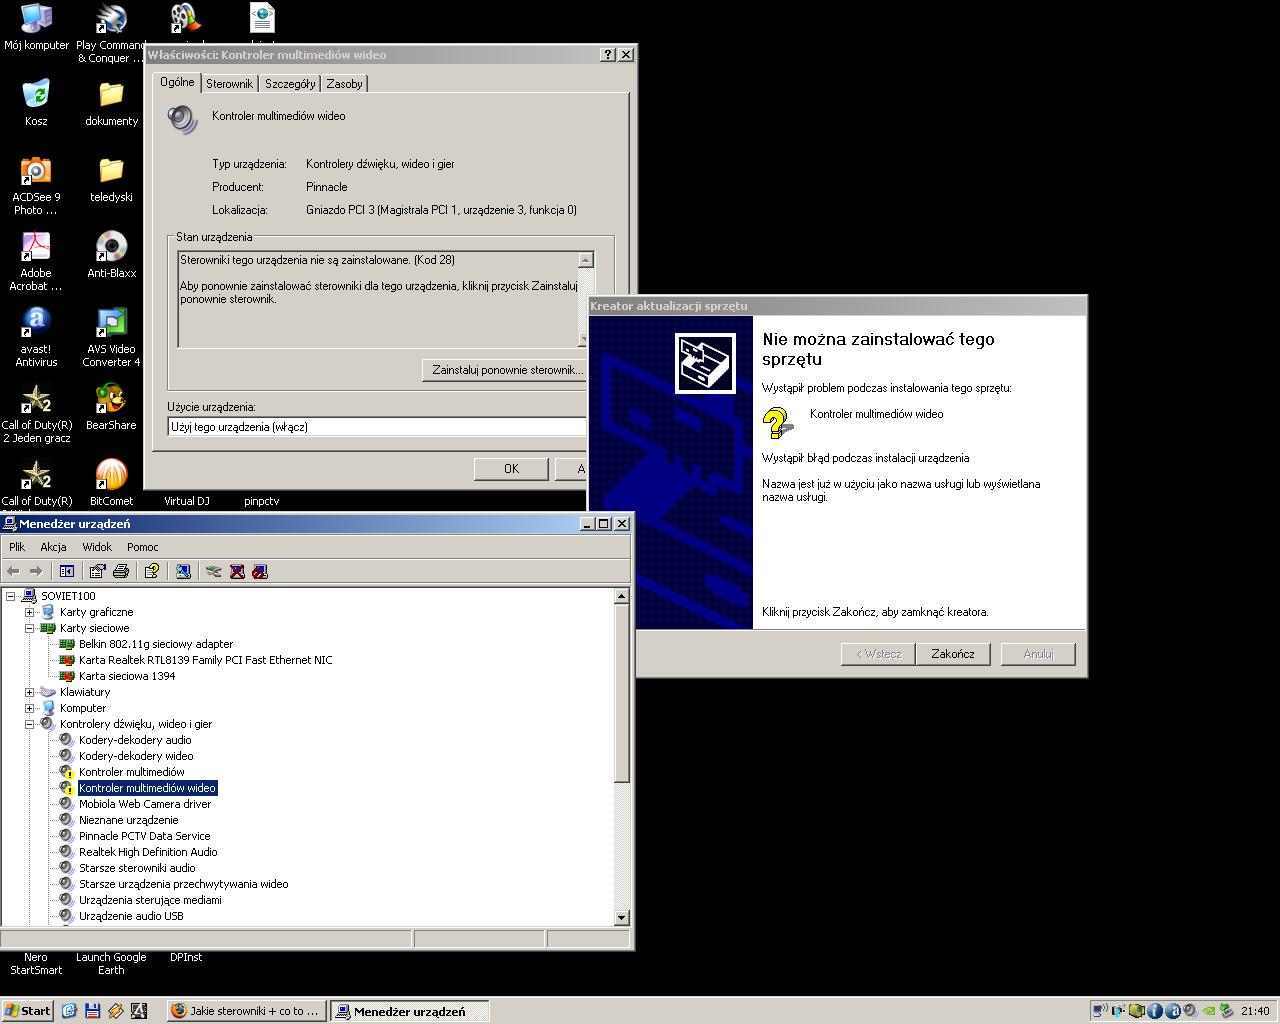Switch to the Firefox taskbar window

(x=246, y=1011)
